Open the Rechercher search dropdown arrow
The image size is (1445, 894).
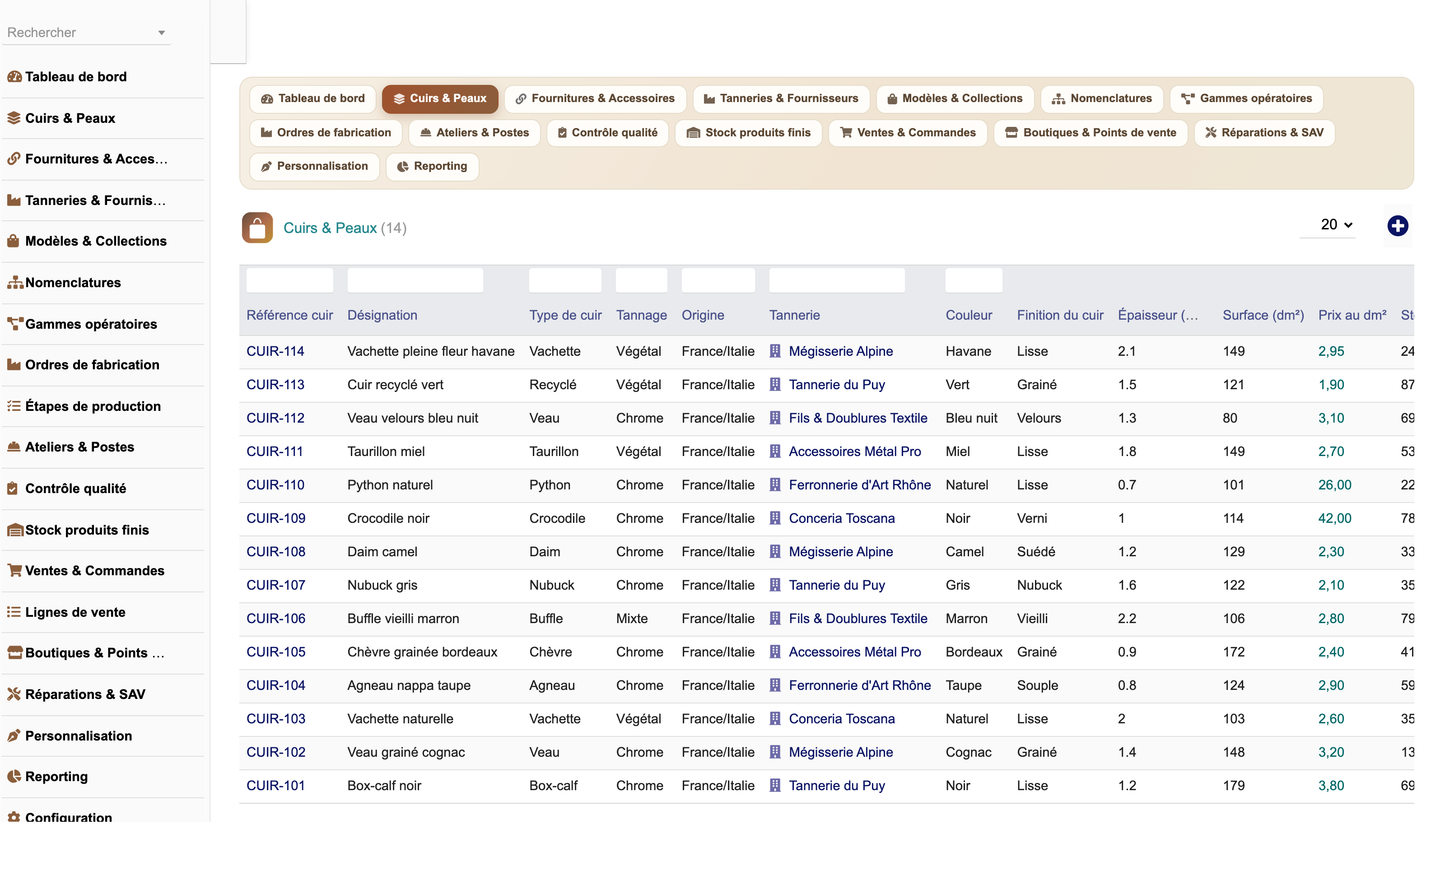(x=161, y=33)
